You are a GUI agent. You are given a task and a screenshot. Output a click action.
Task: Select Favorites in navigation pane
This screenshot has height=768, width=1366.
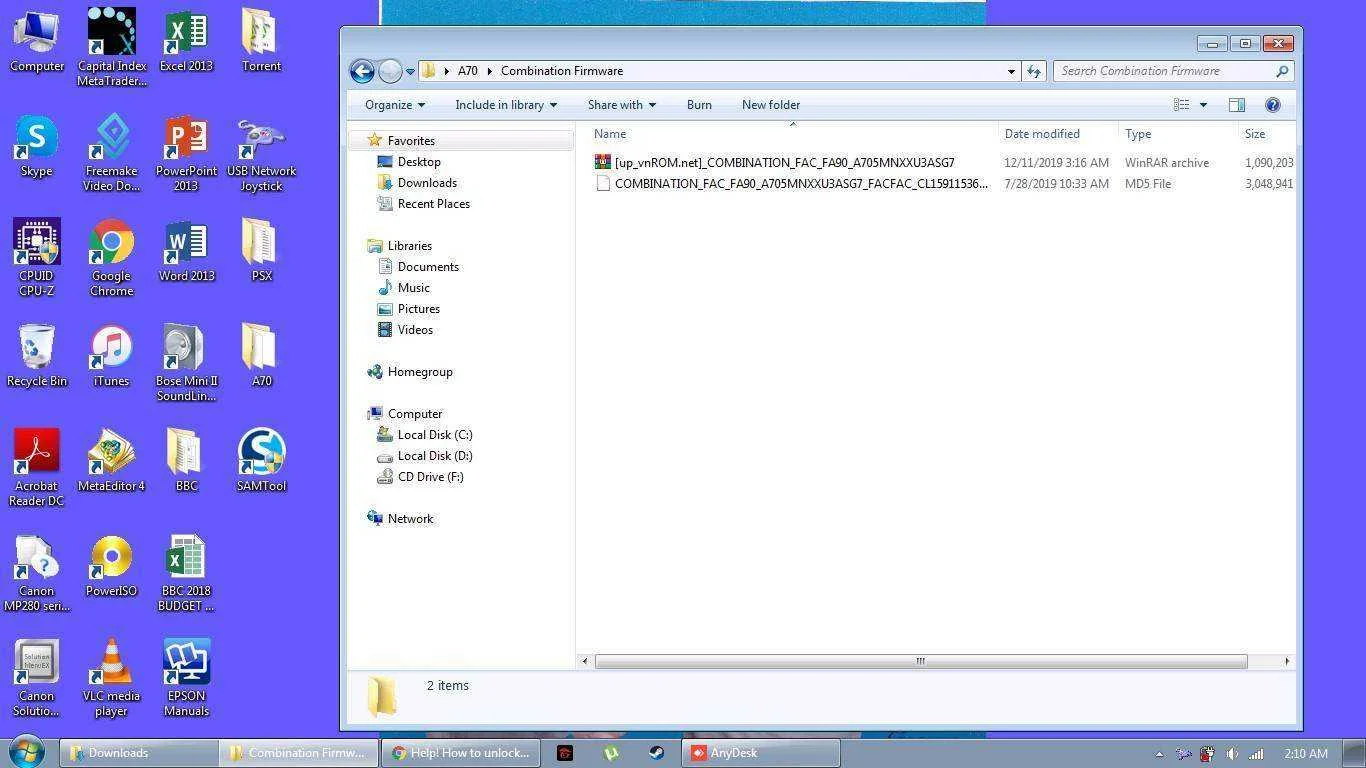pyautogui.click(x=411, y=141)
